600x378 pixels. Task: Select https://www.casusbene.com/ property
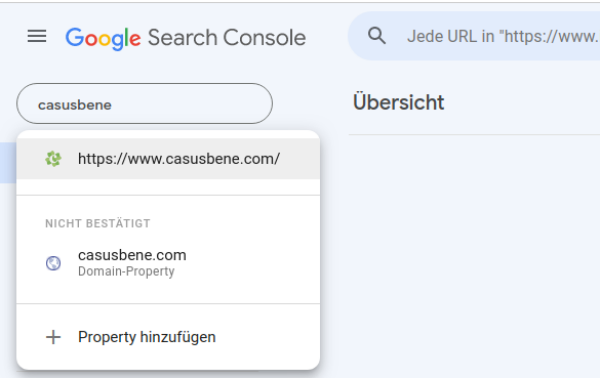(168, 159)
